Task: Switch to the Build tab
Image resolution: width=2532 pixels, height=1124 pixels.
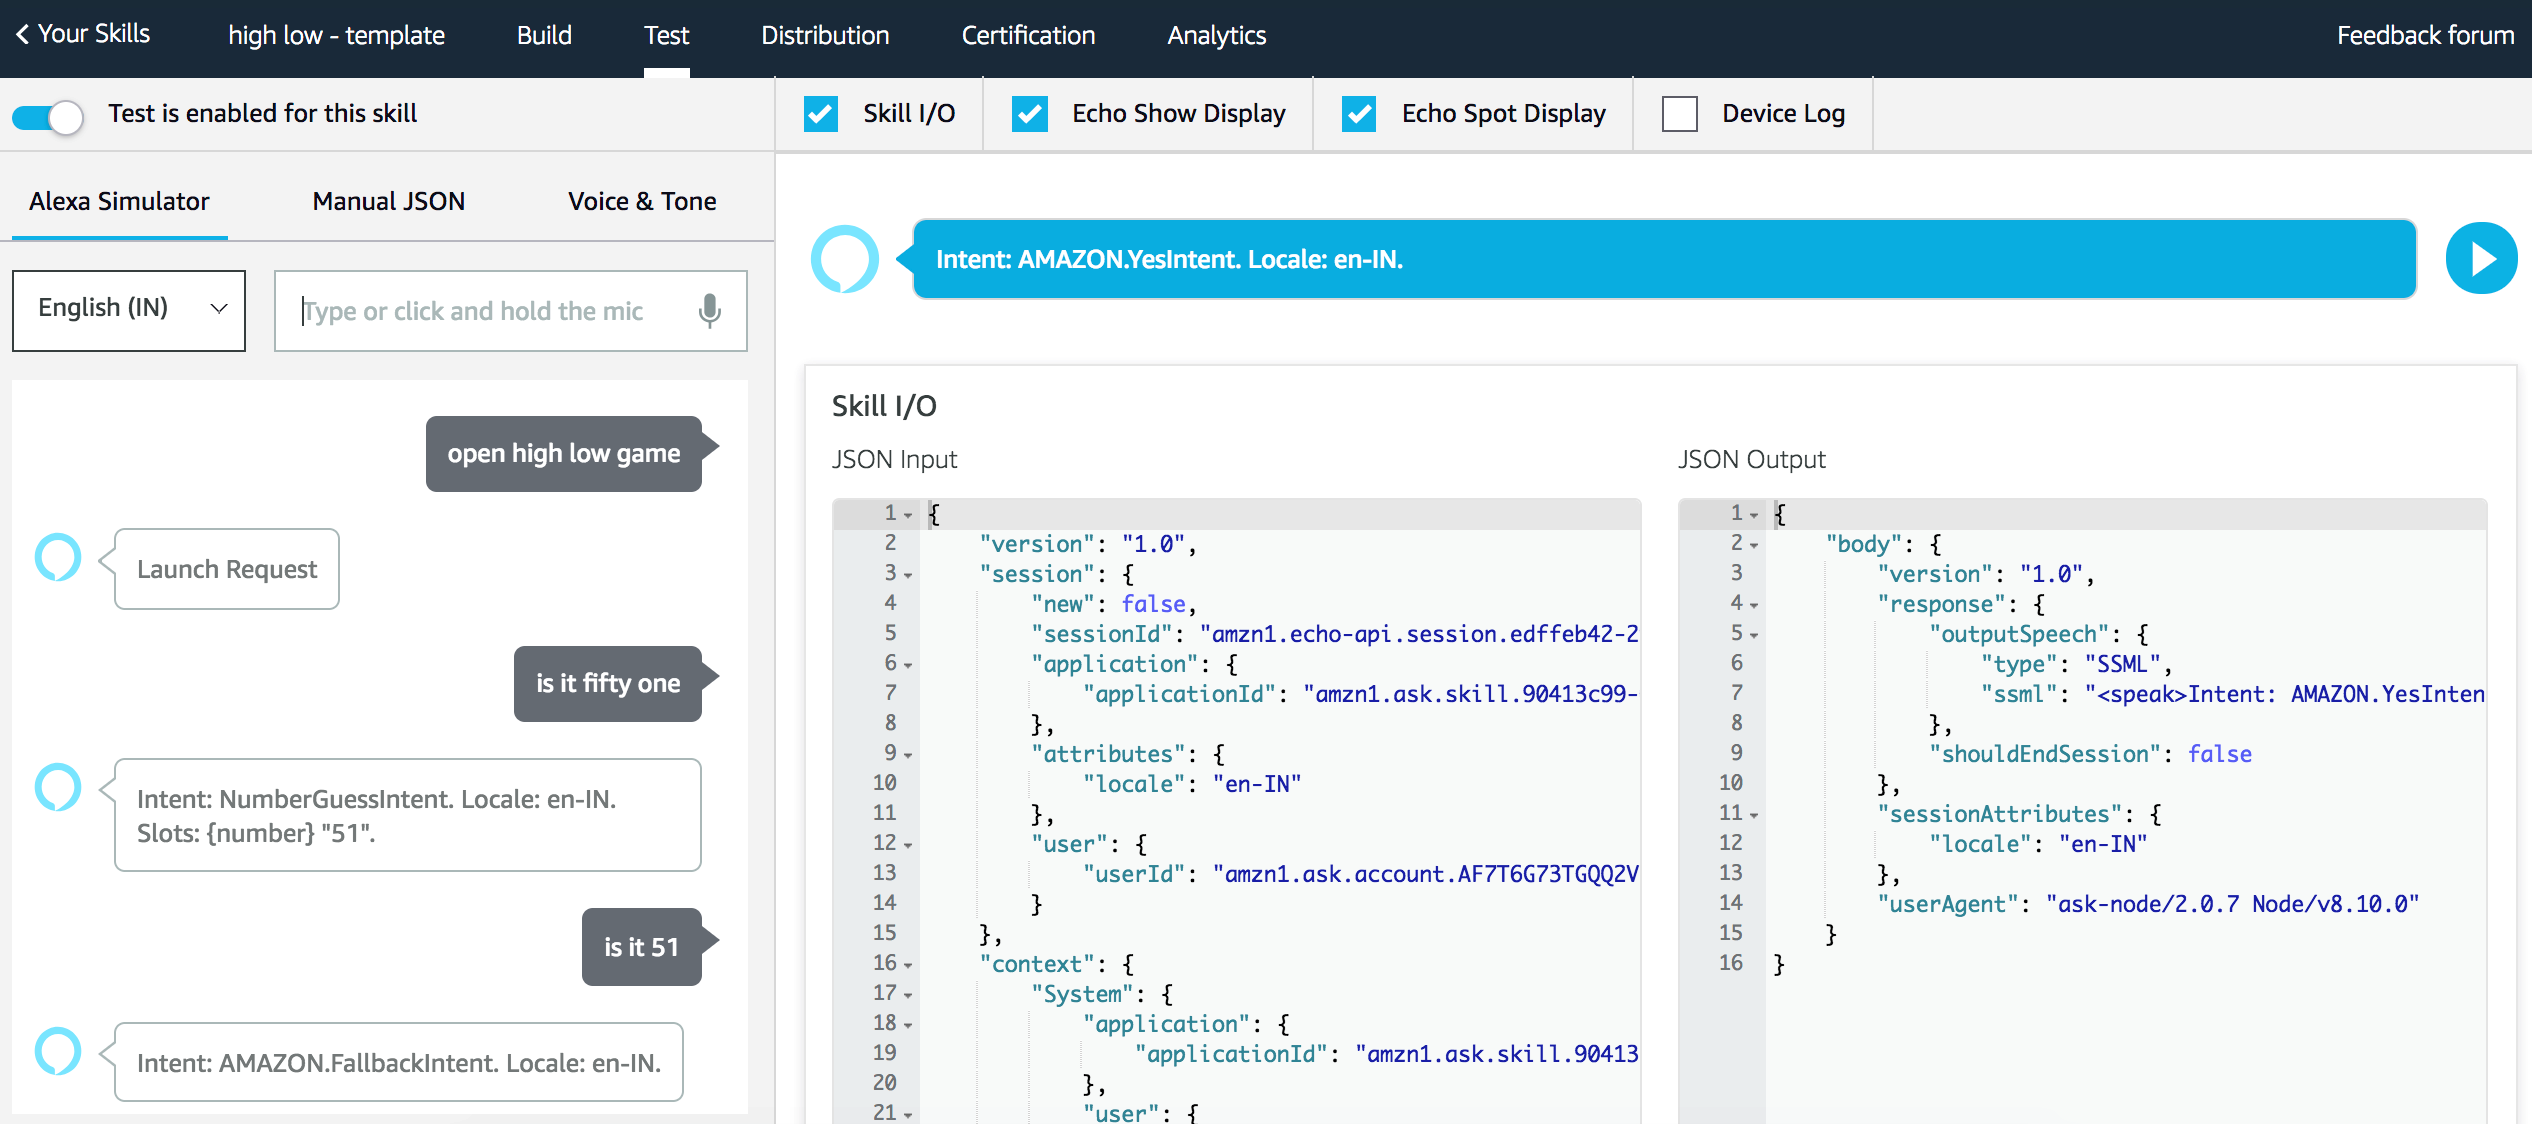Action: (x=543, y=35)
